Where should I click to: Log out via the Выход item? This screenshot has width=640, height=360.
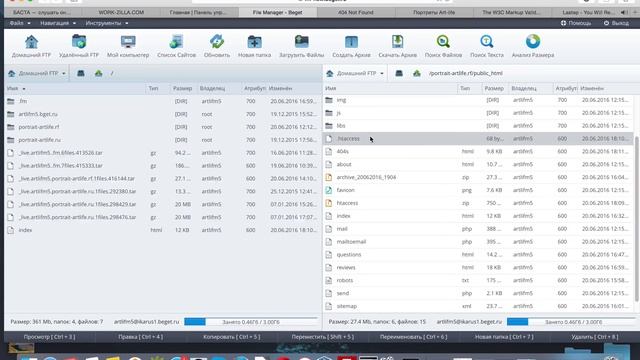click(x=616, y=23)
